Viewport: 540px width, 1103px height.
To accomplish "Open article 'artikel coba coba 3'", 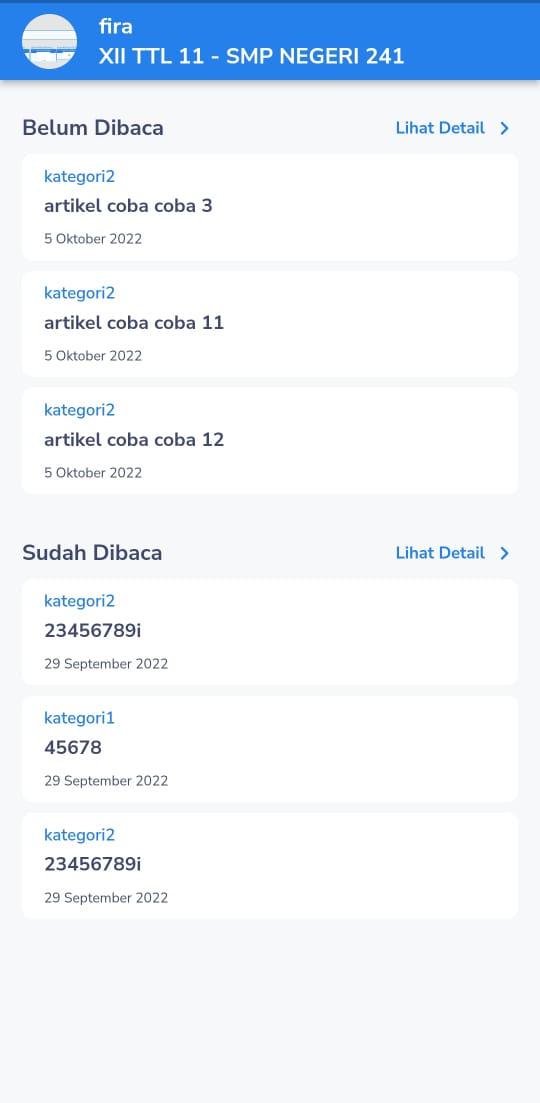I will (270, 208).
